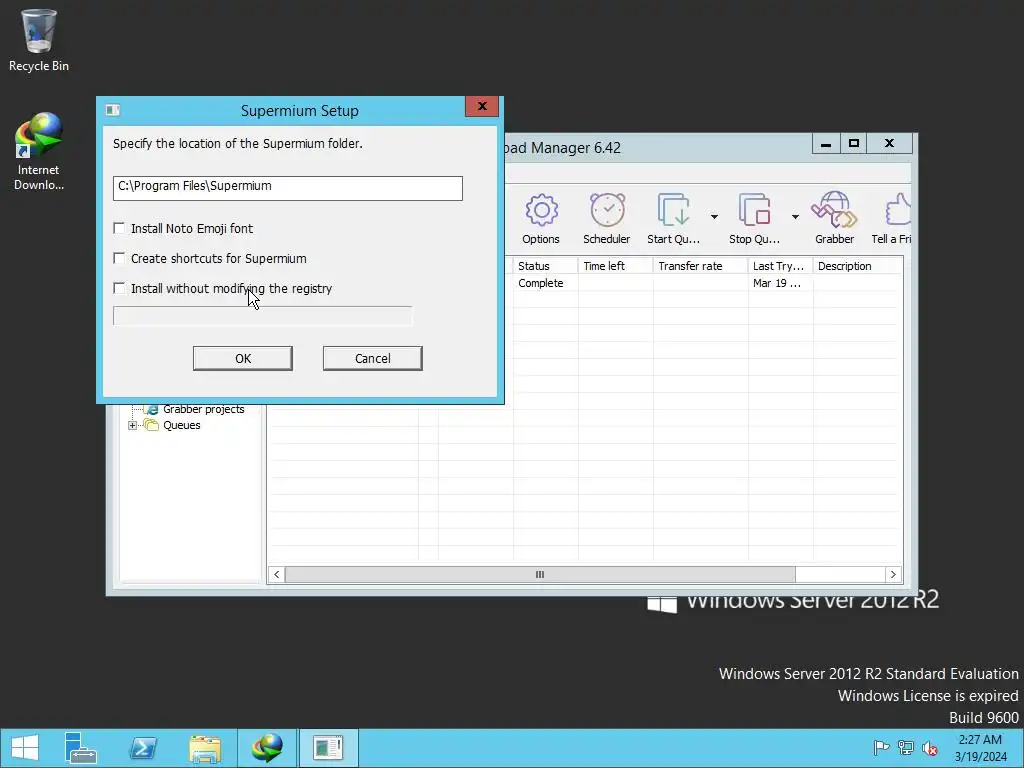Viewport: 1024px width, 768px height.
Task: Switch to Internet Download Manager taskbar button
Action: click(x=267, y=748)
